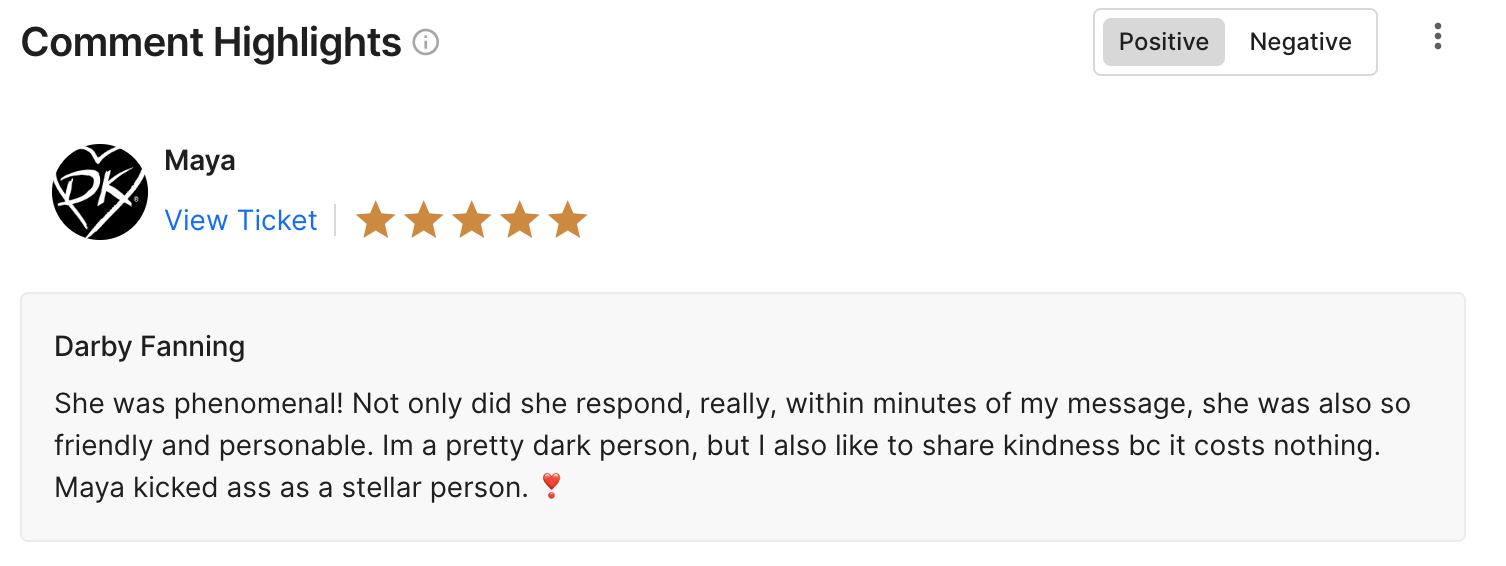Image resolution: width=1506 pixels, height=566 pixels.
Task: Click the "She was phenomenal!" sentence
Action: point(199,404)
